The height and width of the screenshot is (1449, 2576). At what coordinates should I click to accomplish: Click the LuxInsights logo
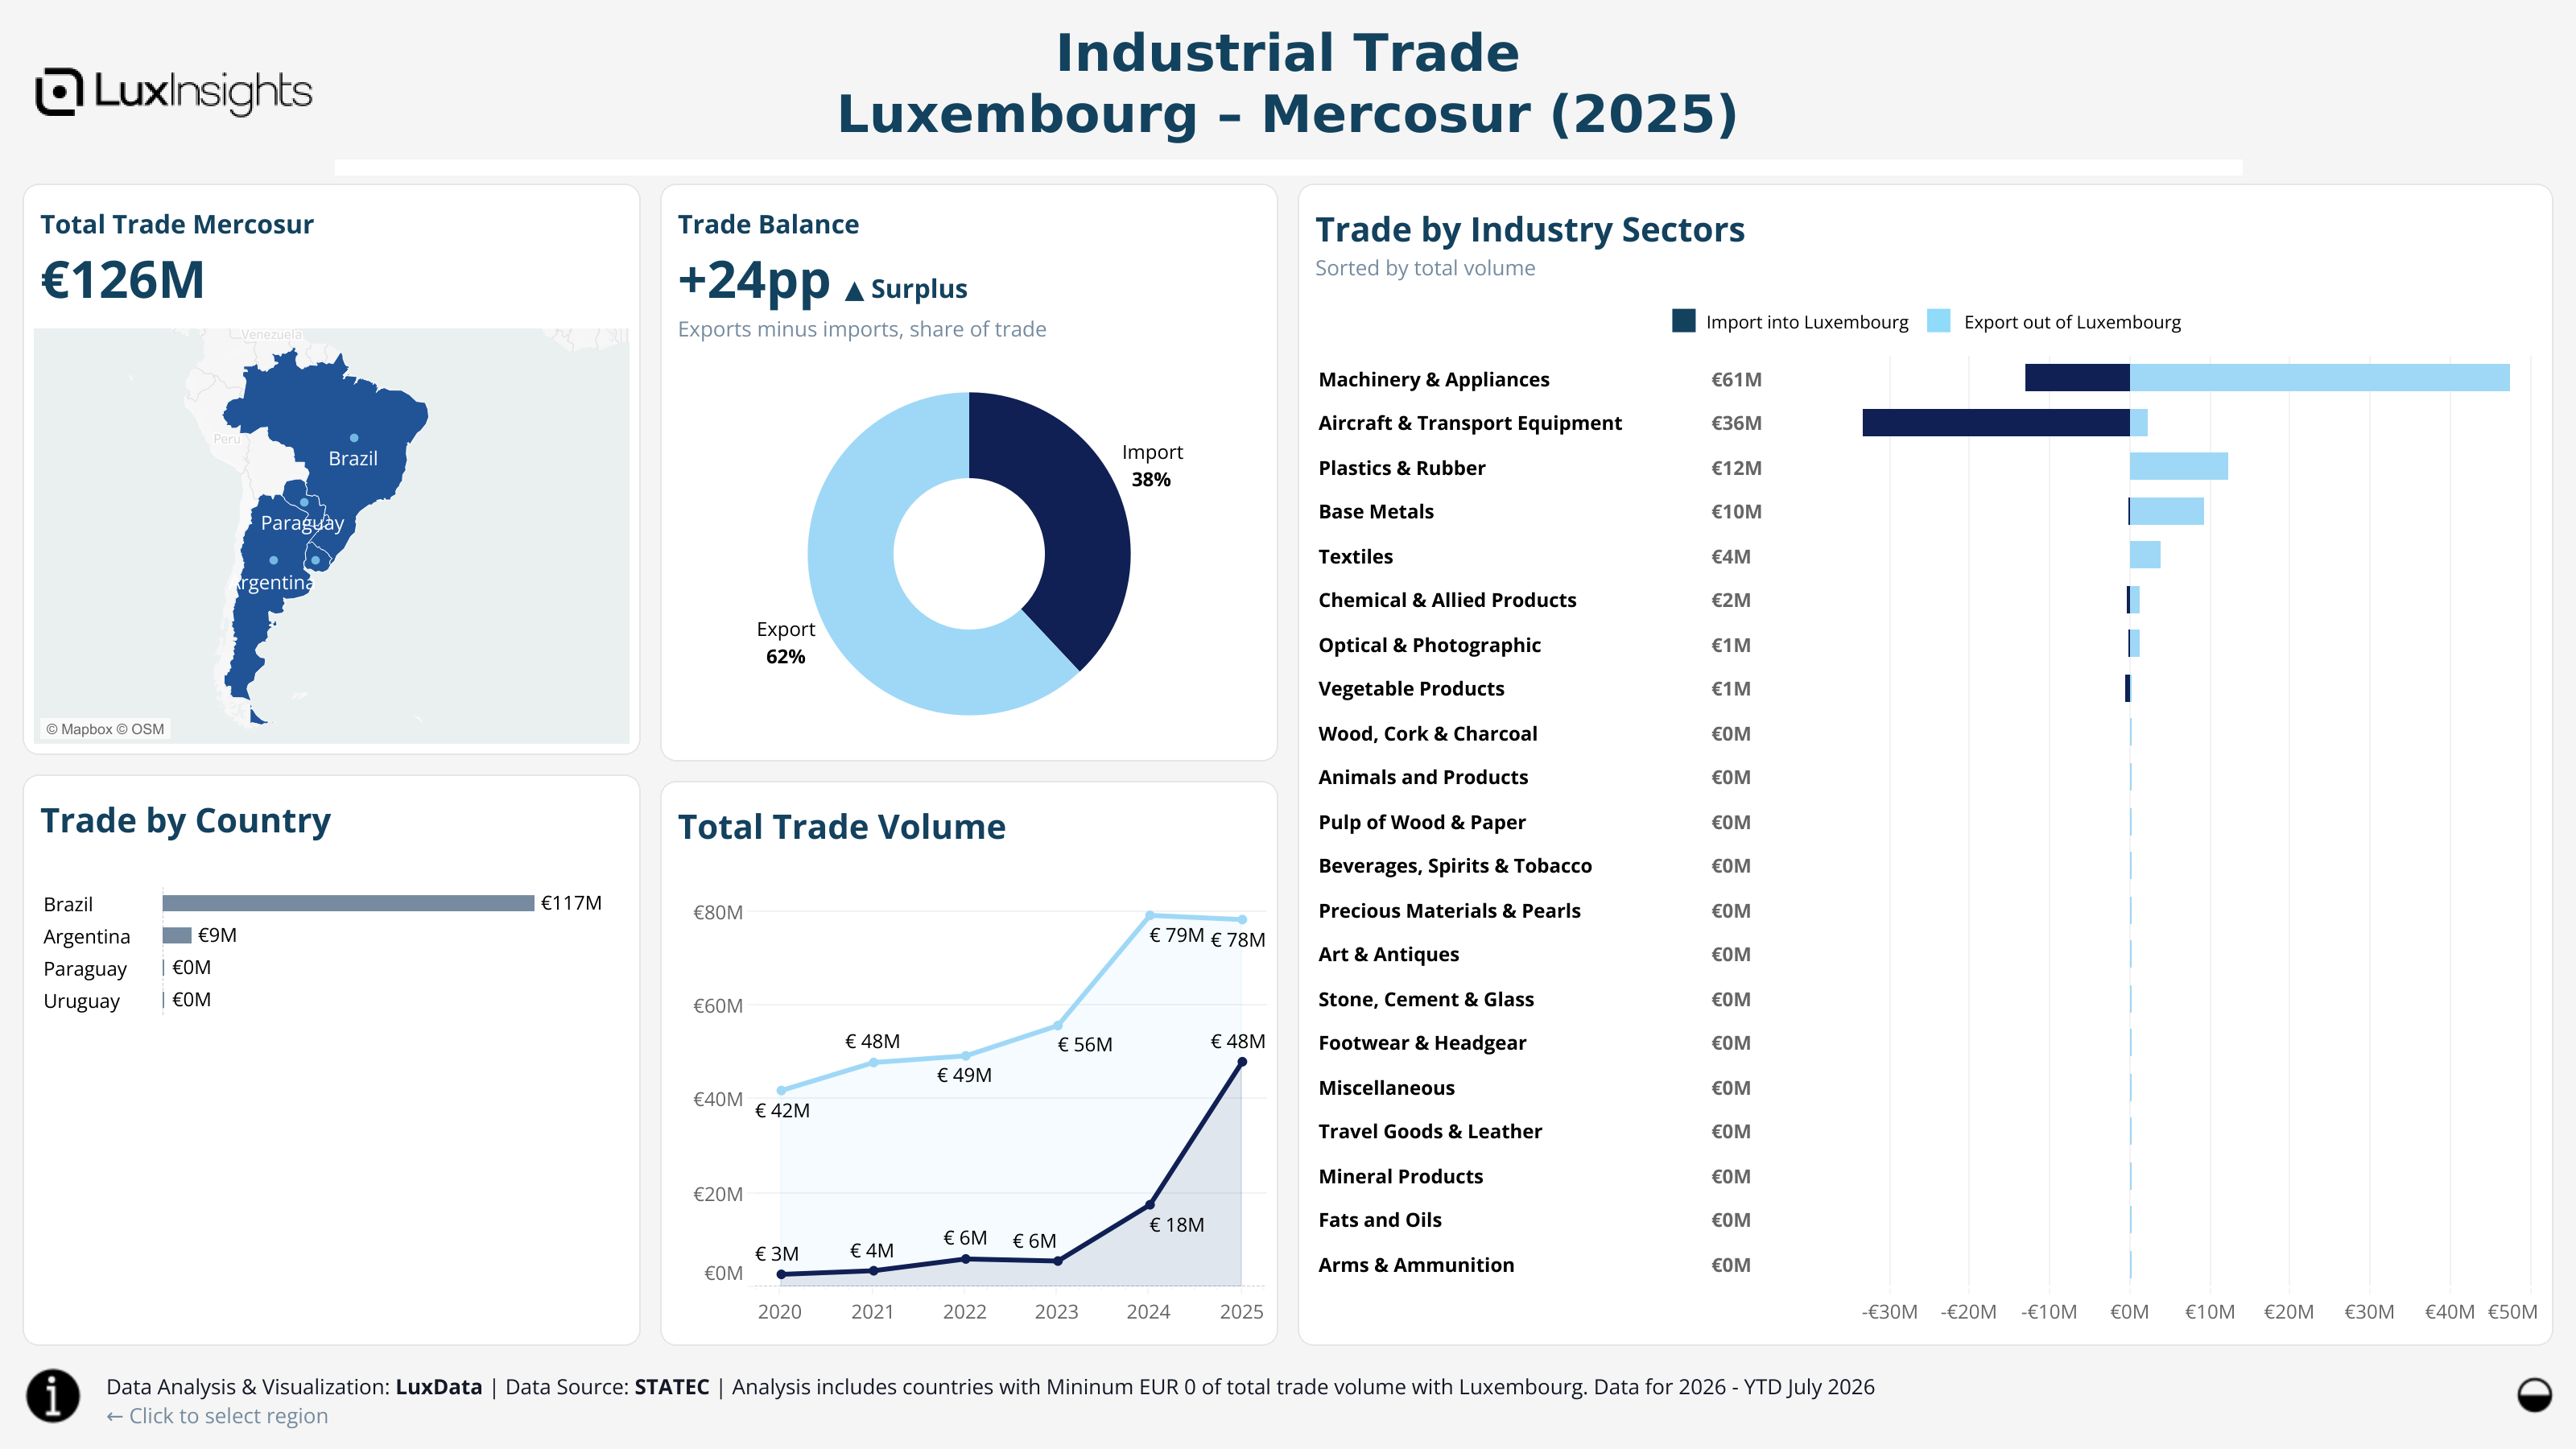click(x=174, y=92)
